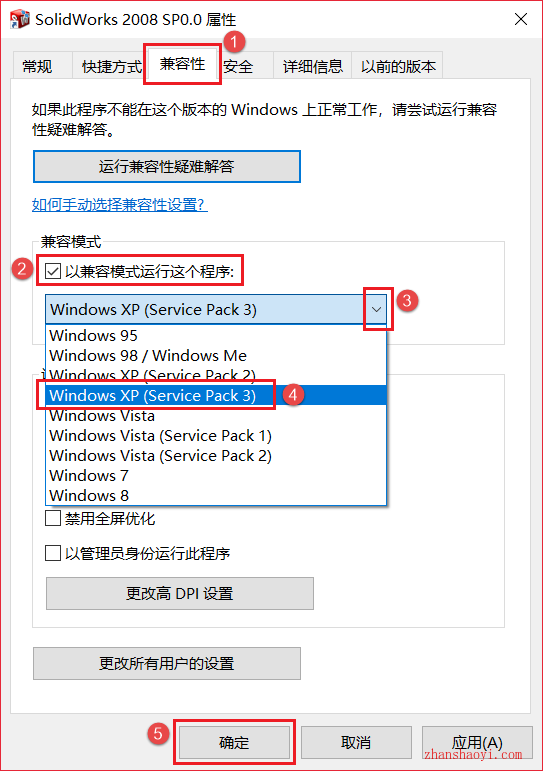Click 更改高 DPI 设置 button
Screen dimensions: 543x771
tap(180, 593)
